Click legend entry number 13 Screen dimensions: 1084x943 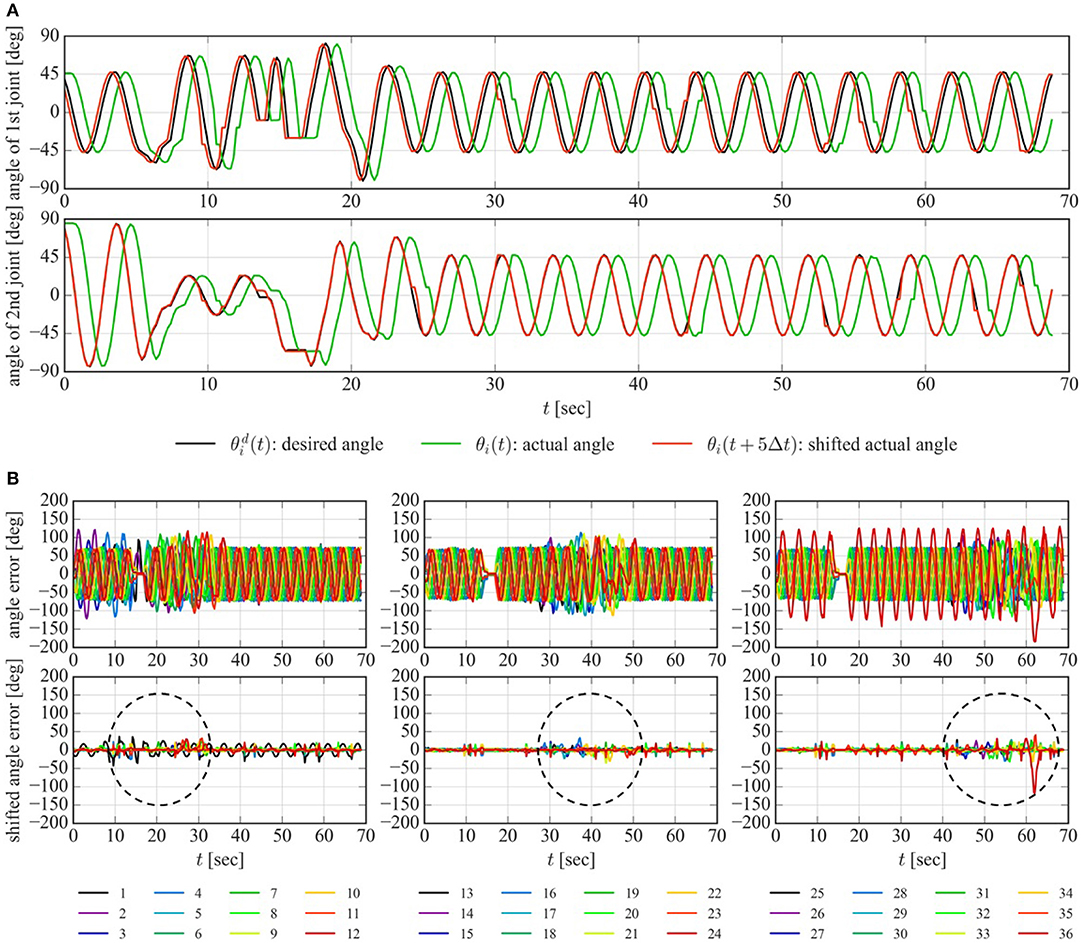point(467,893)
